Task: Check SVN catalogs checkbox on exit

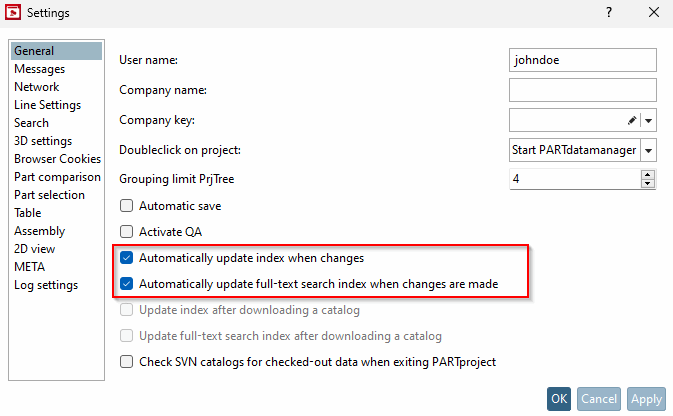Action: point(127,362)
